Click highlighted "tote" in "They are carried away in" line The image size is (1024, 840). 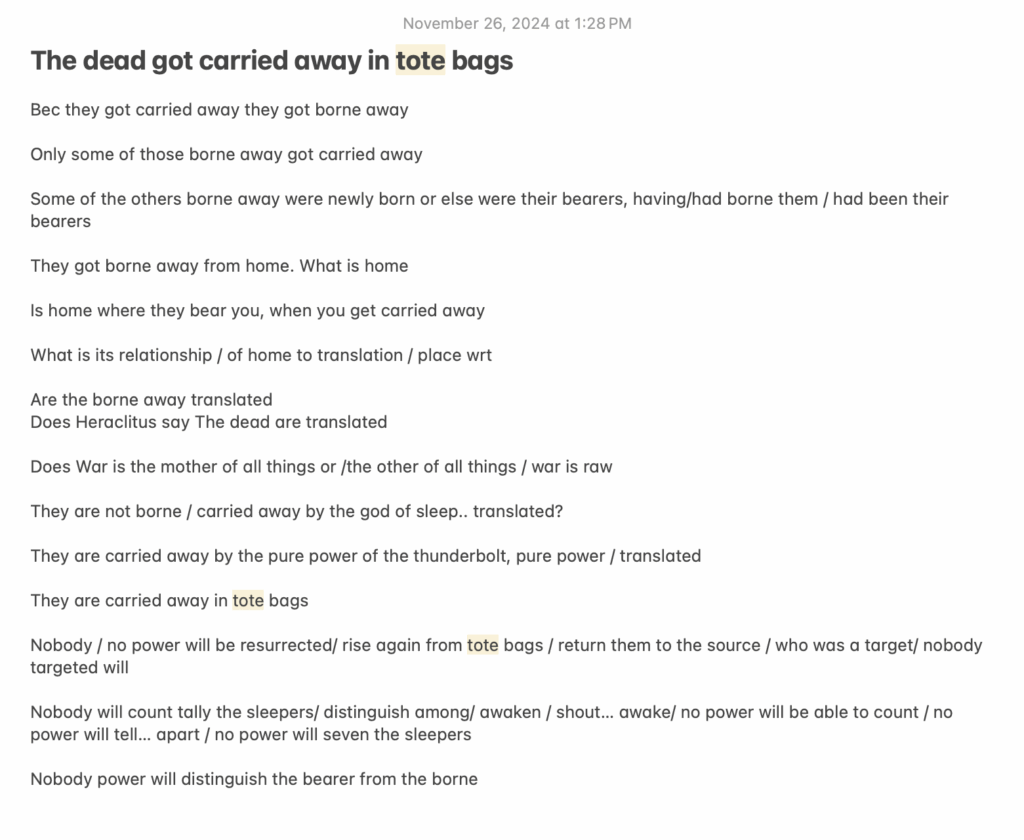click(248, 601)
